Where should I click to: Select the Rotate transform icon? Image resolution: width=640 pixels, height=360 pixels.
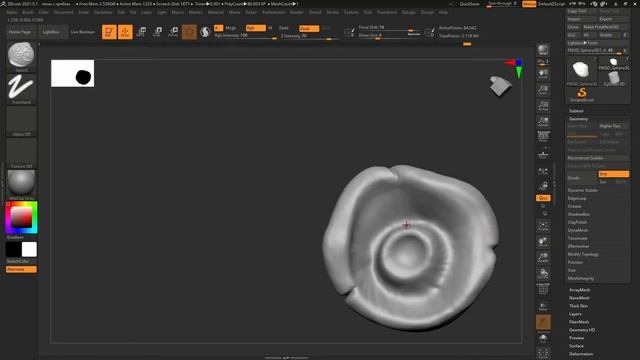tap(173, 32)
